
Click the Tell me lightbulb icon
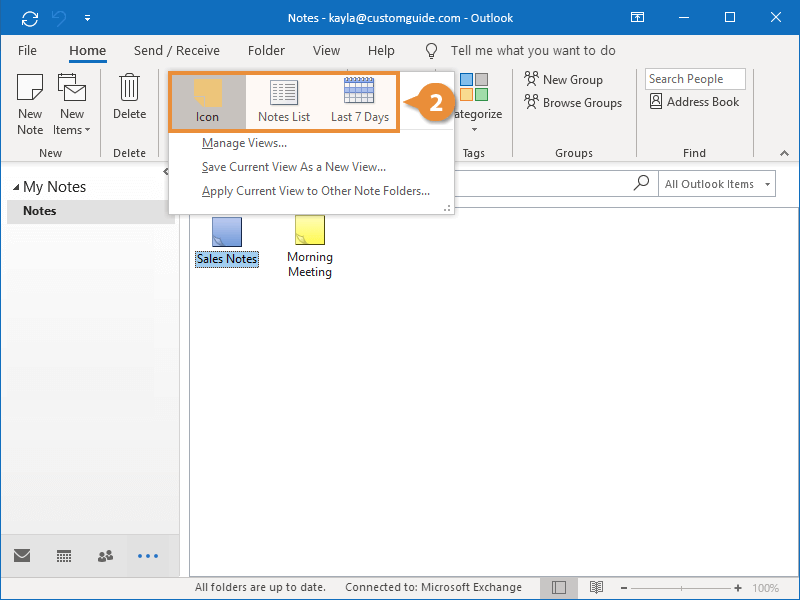coord(432,51)
